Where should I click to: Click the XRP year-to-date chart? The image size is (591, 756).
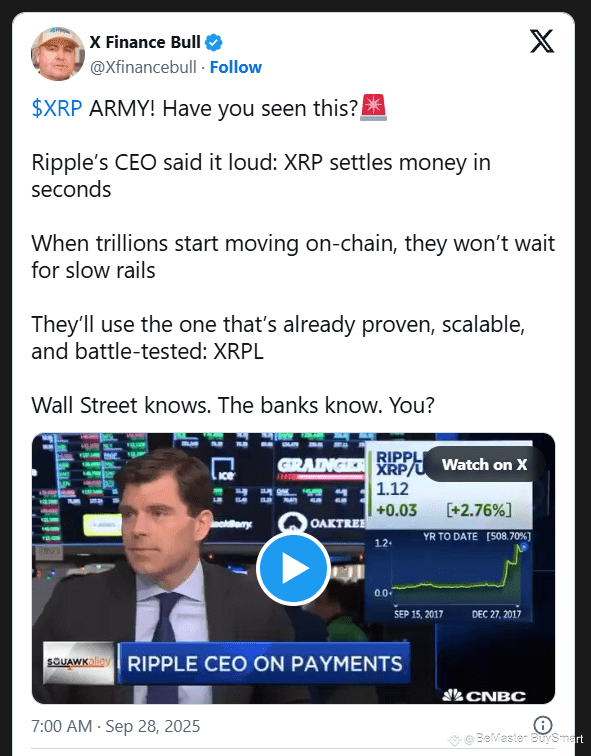(450, 576)
